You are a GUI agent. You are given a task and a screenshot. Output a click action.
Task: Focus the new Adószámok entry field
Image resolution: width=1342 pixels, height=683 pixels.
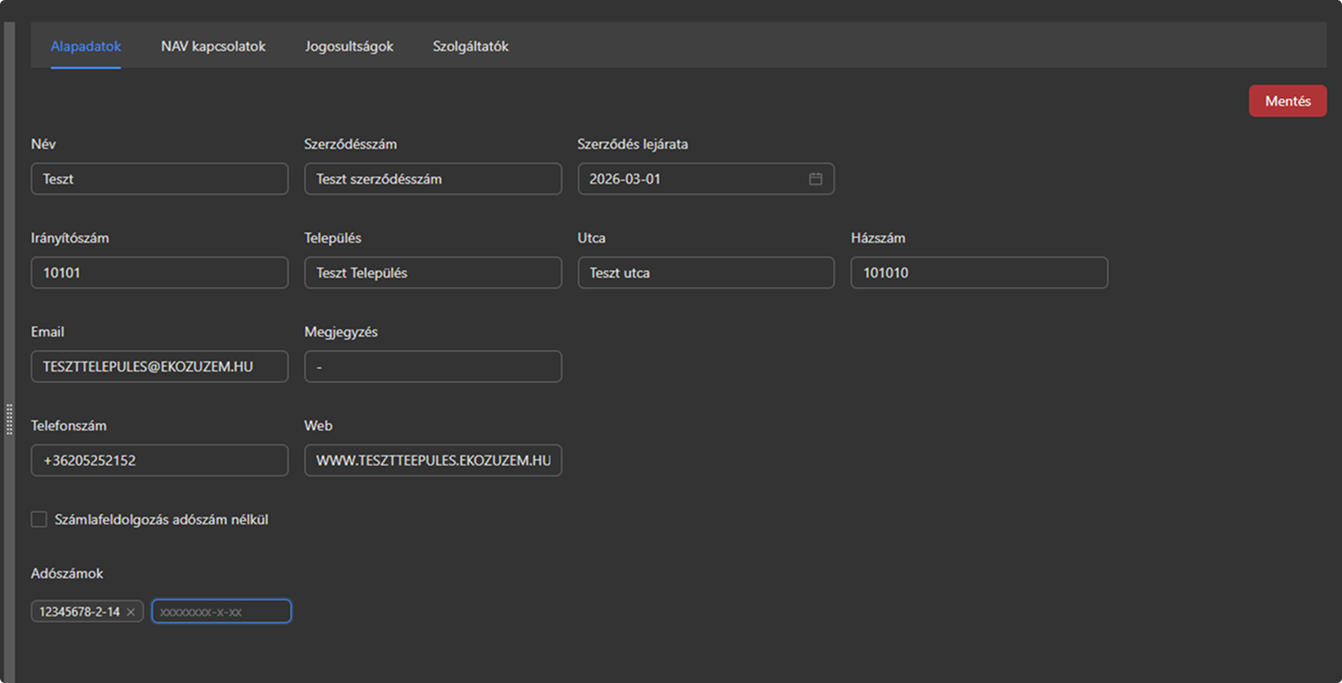click(221, 611)
